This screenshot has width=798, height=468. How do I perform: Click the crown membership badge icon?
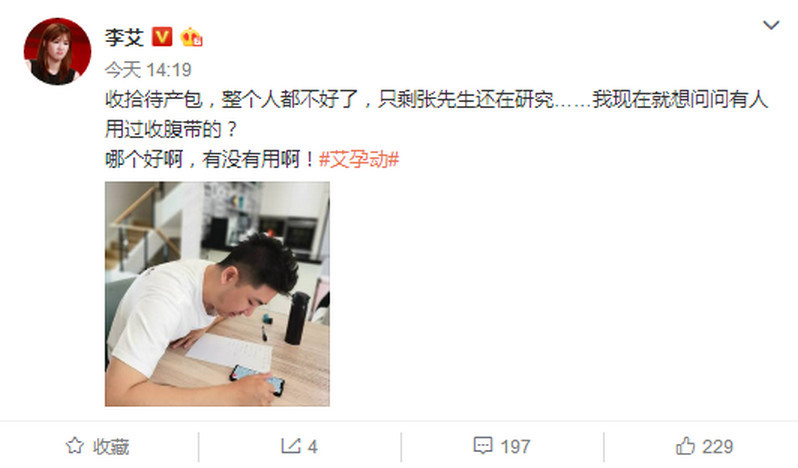click(191, 37)
